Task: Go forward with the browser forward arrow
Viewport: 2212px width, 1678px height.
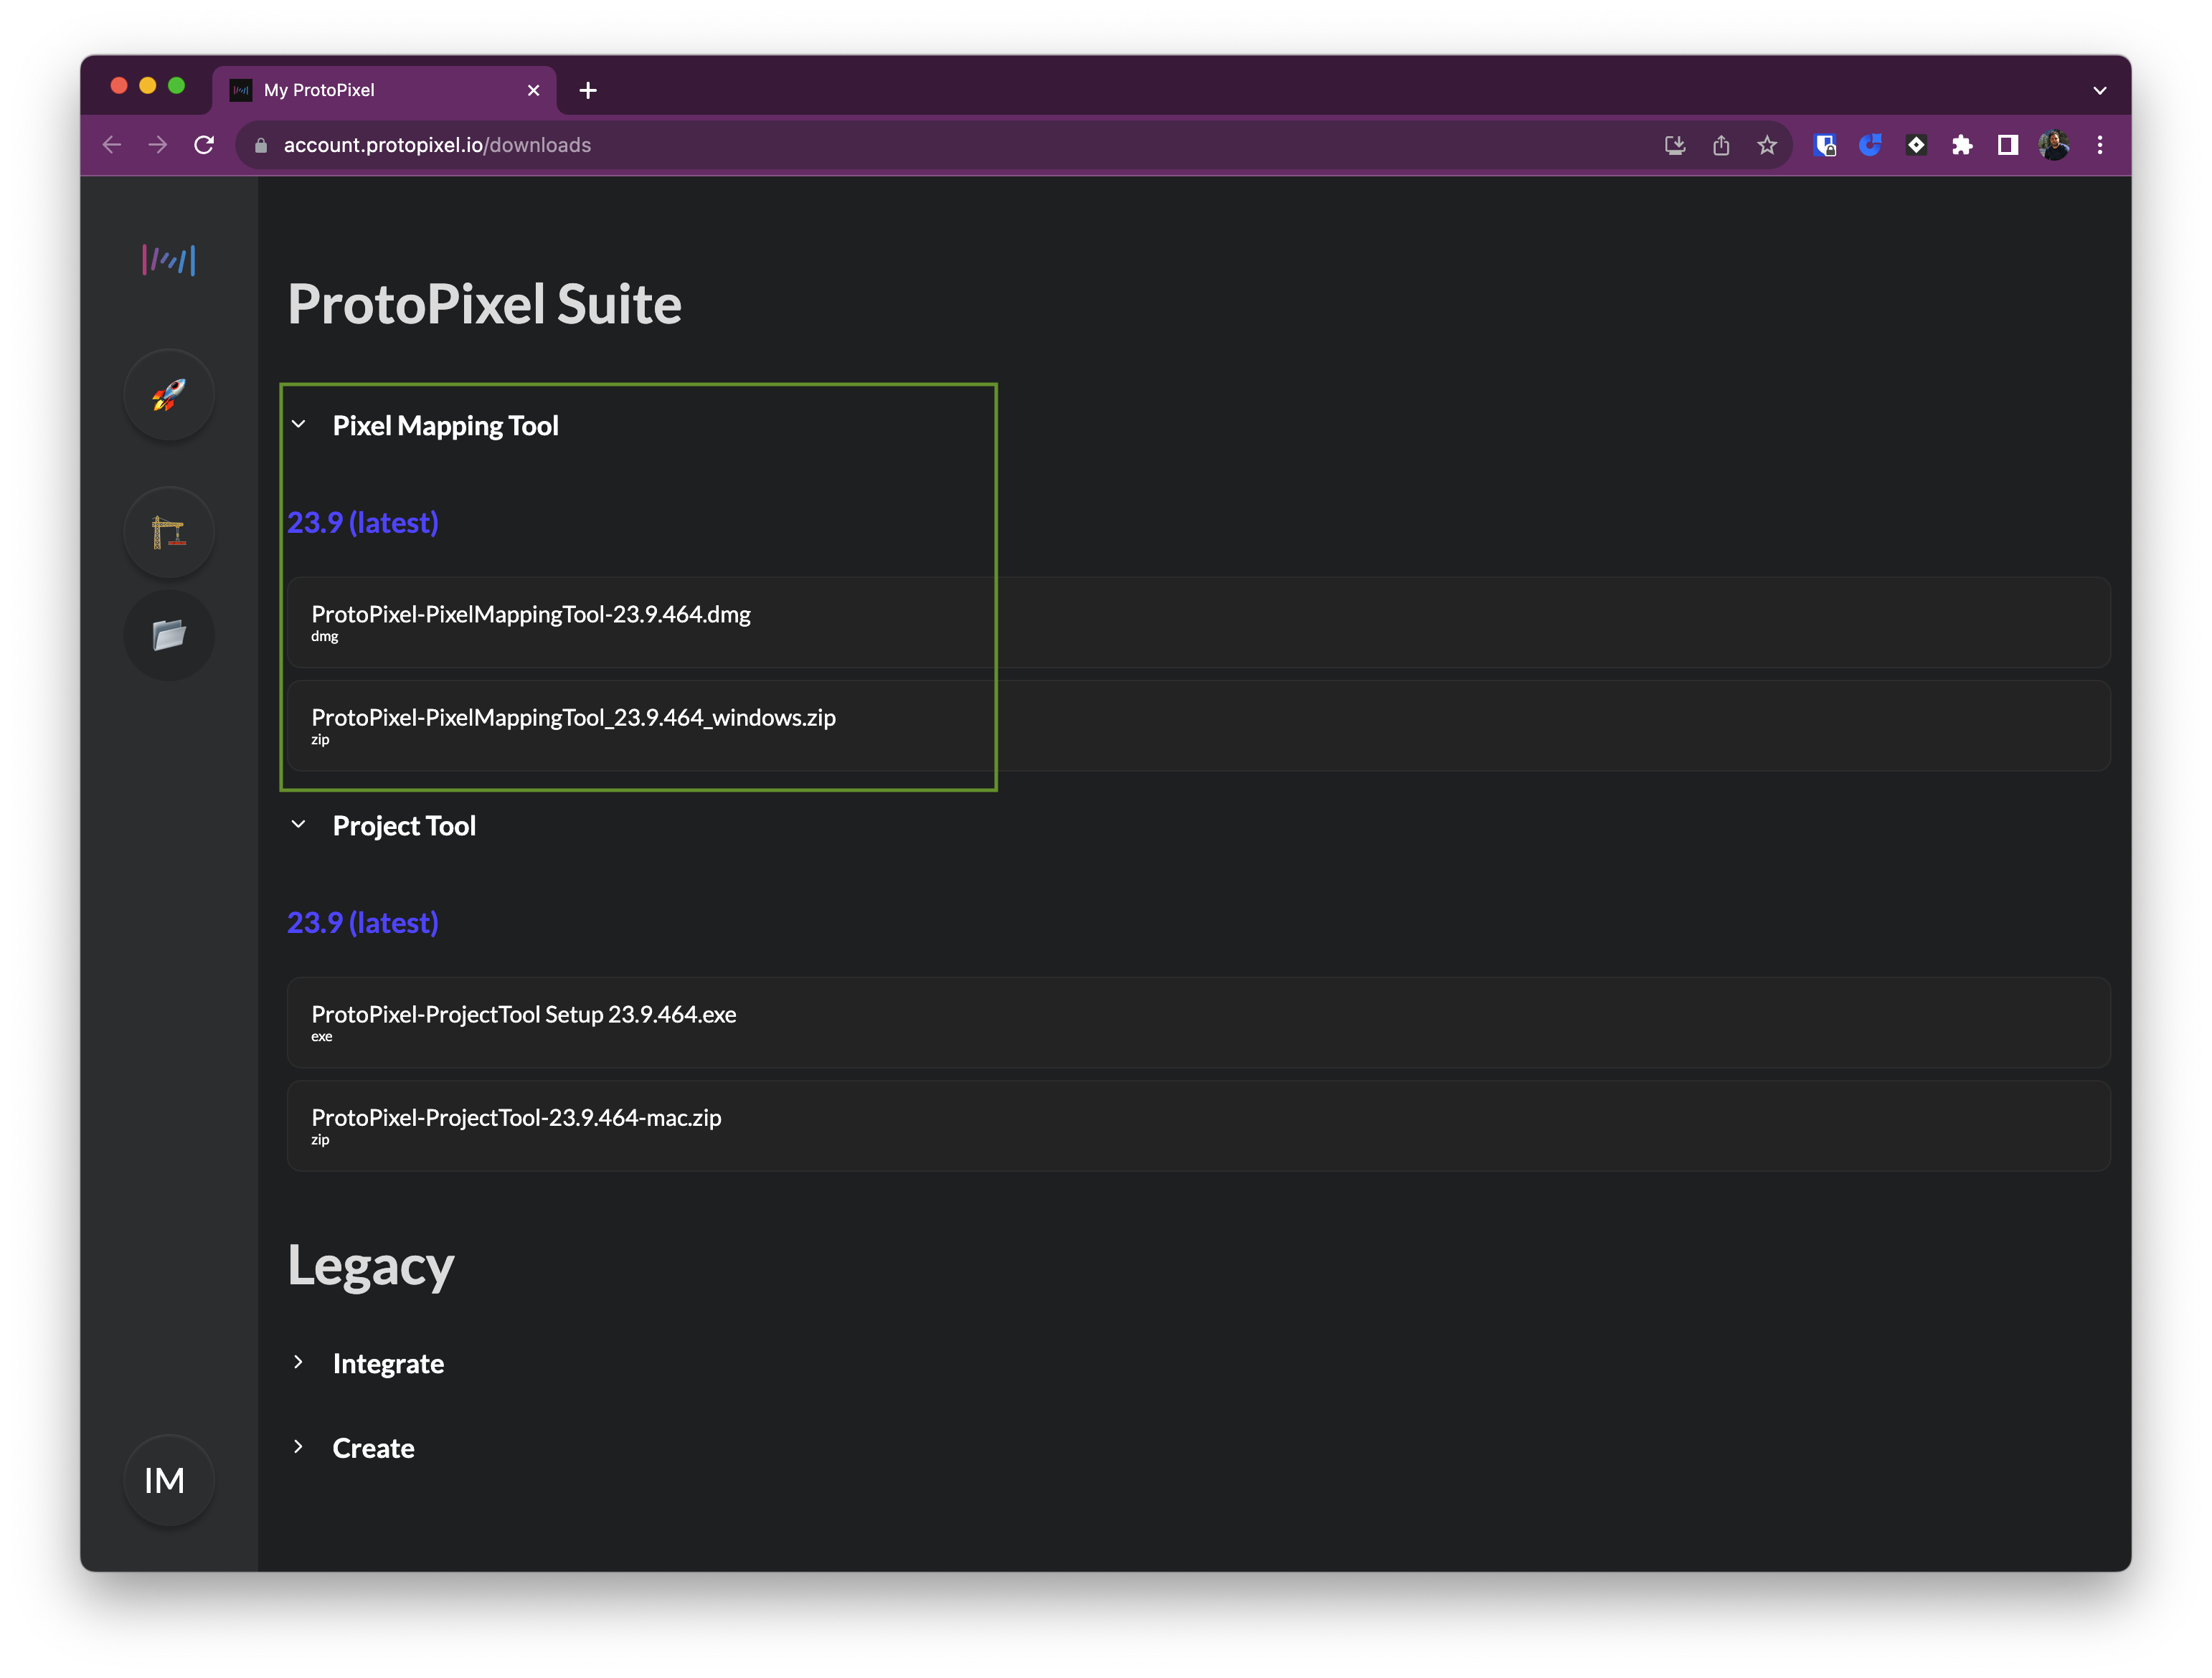Action: (x=158, y=145)
